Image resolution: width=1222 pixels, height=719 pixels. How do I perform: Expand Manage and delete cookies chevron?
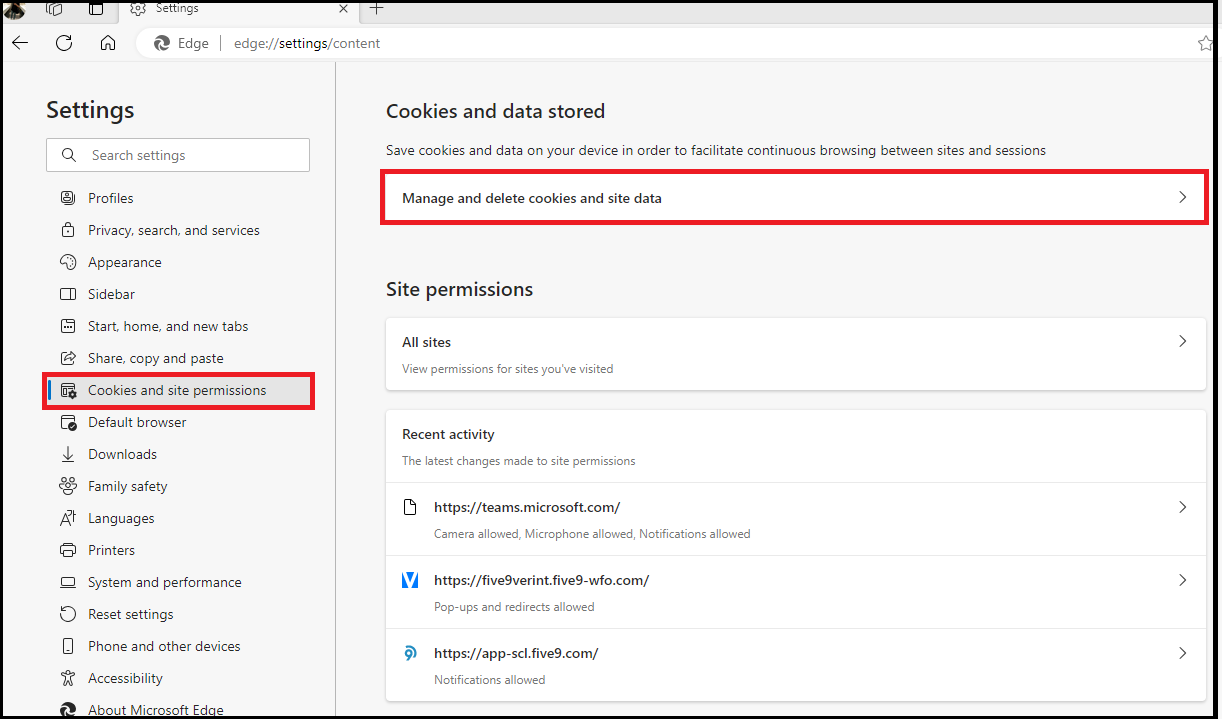point(1182,198)
